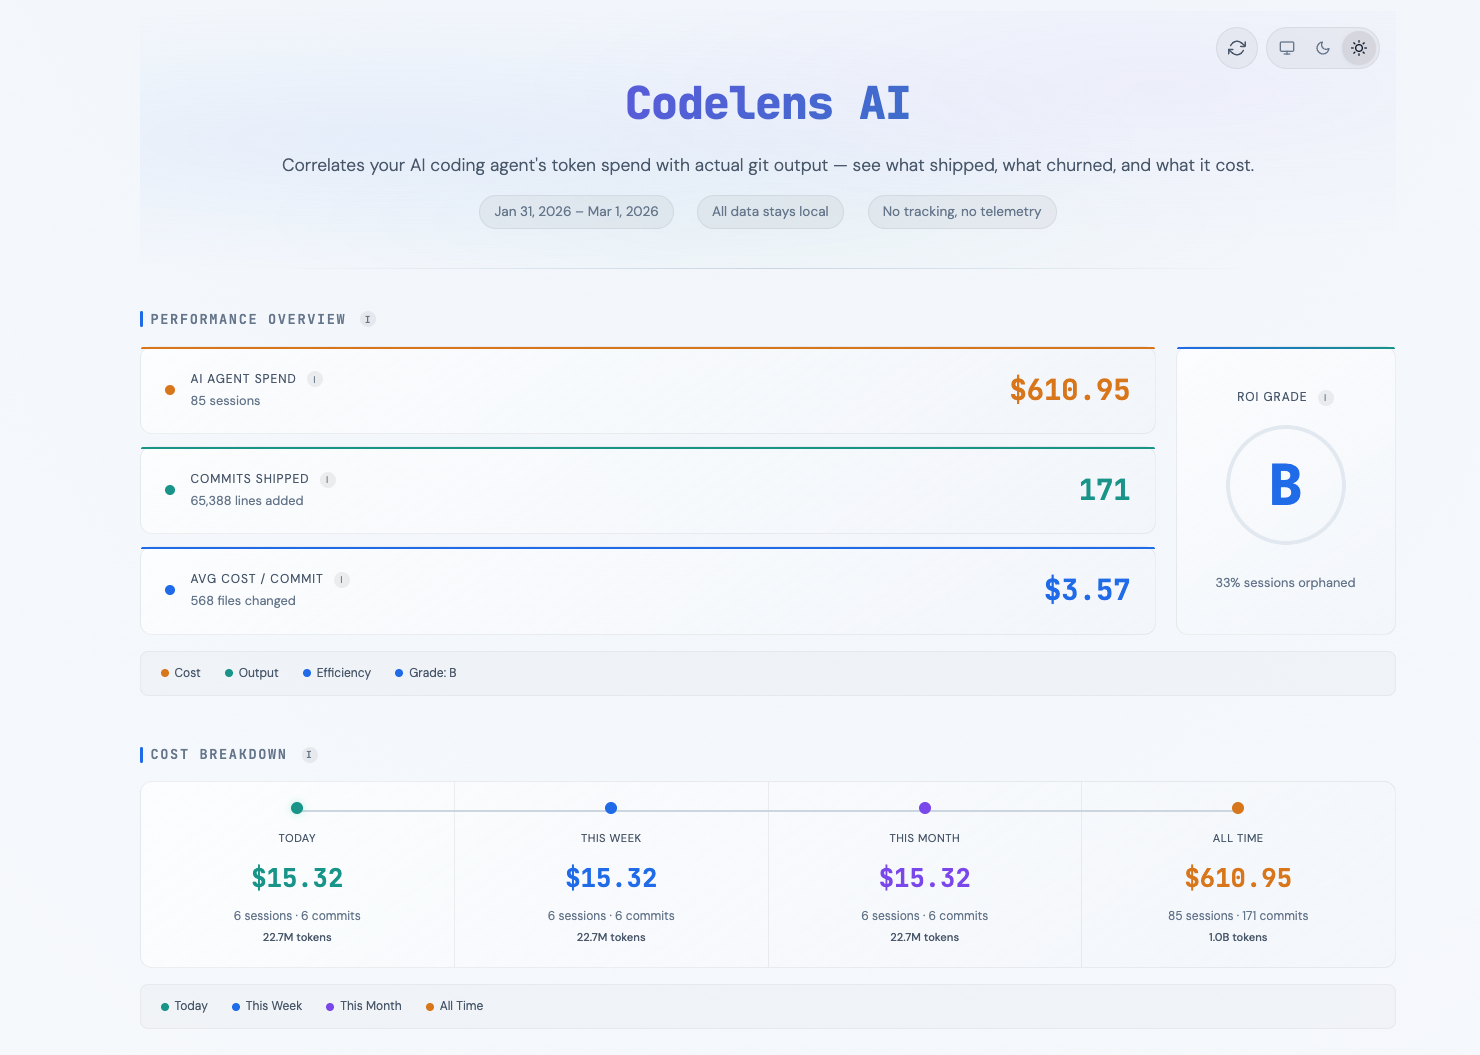Select the sun light mode icon
This screenshot has width=1480, height=1055.
point(1358,47)
